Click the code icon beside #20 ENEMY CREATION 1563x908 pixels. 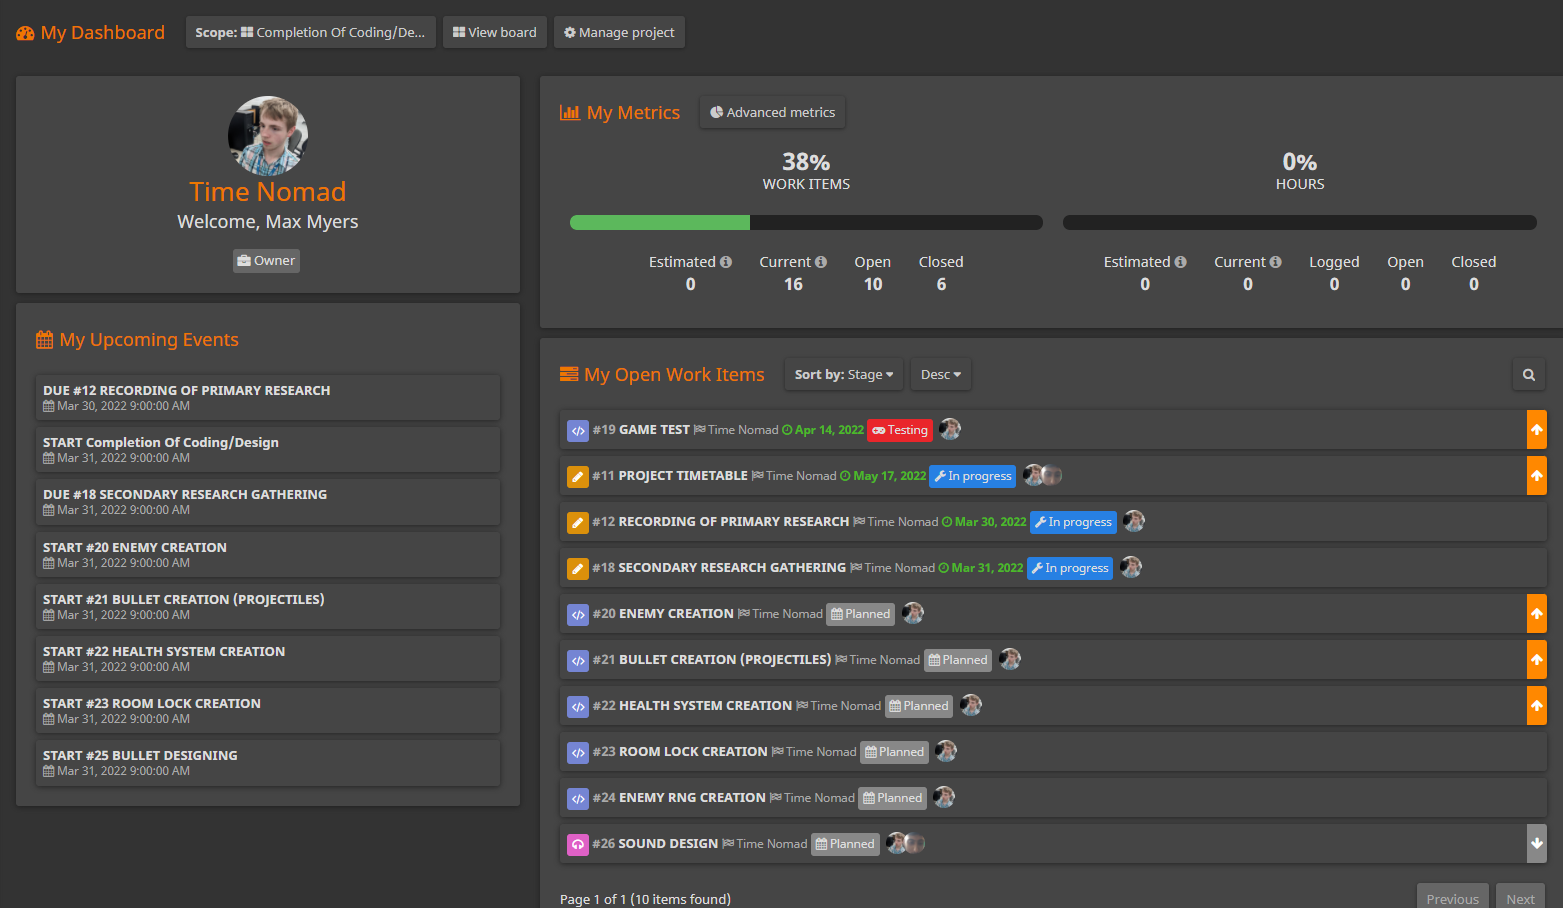pos(578,614)
